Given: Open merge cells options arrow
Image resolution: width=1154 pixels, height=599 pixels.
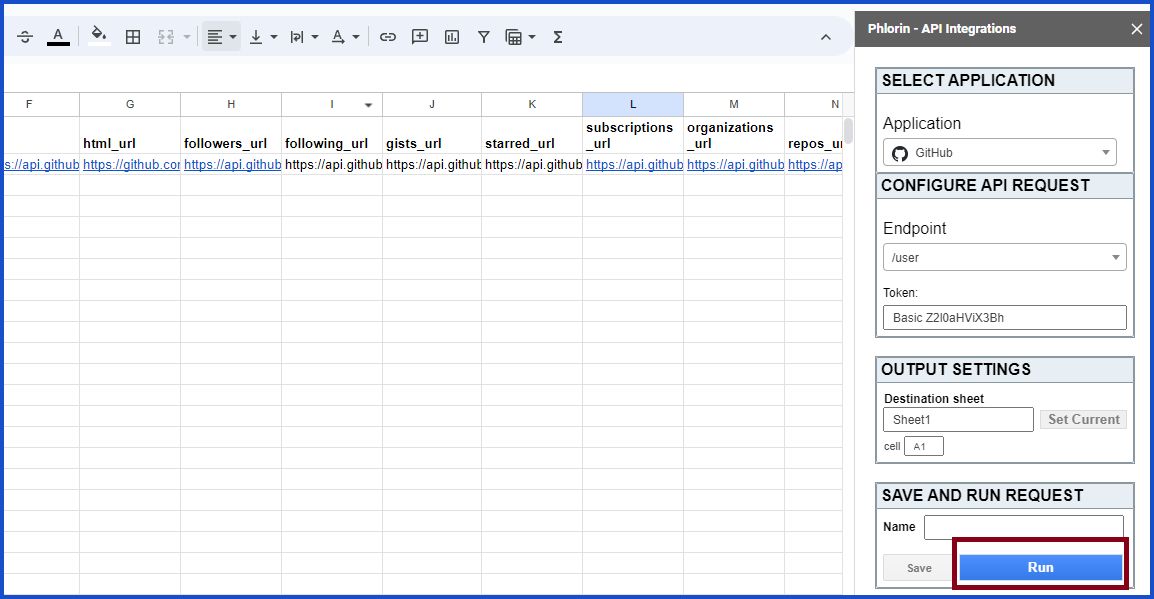Looking at the screenshot, I should pos(187,37).
